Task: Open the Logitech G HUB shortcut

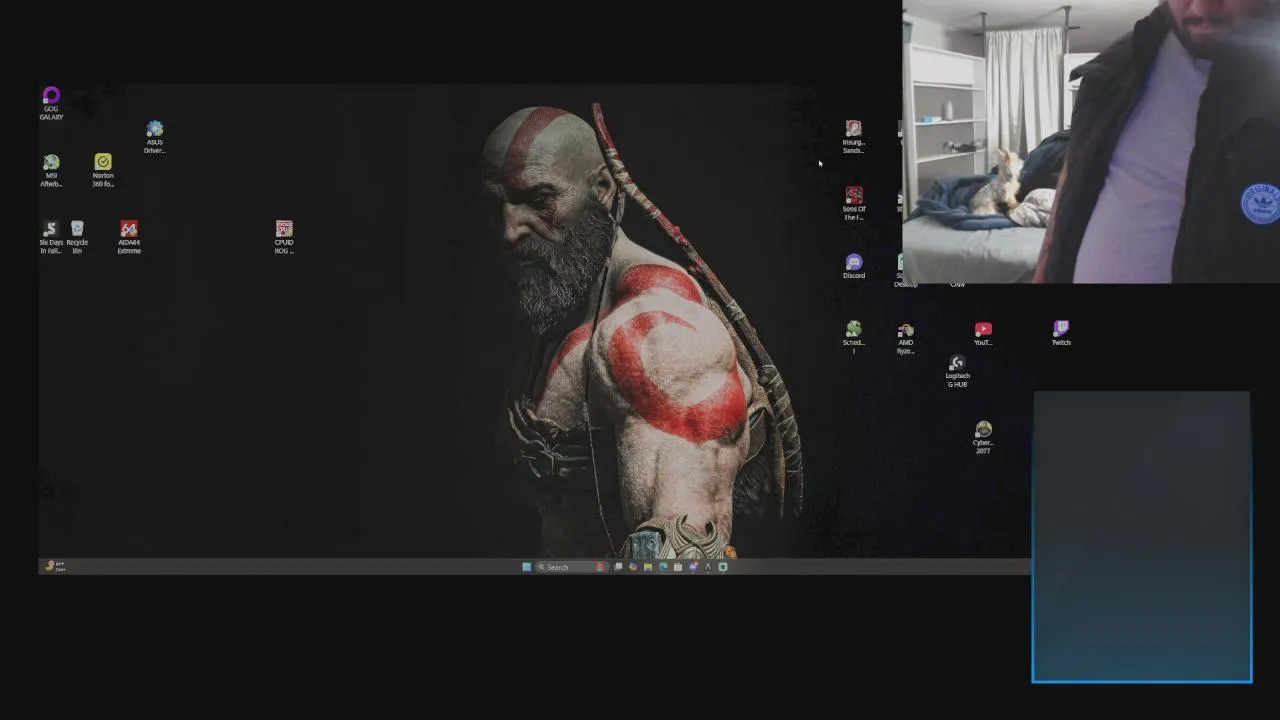Action: (957, 371)
